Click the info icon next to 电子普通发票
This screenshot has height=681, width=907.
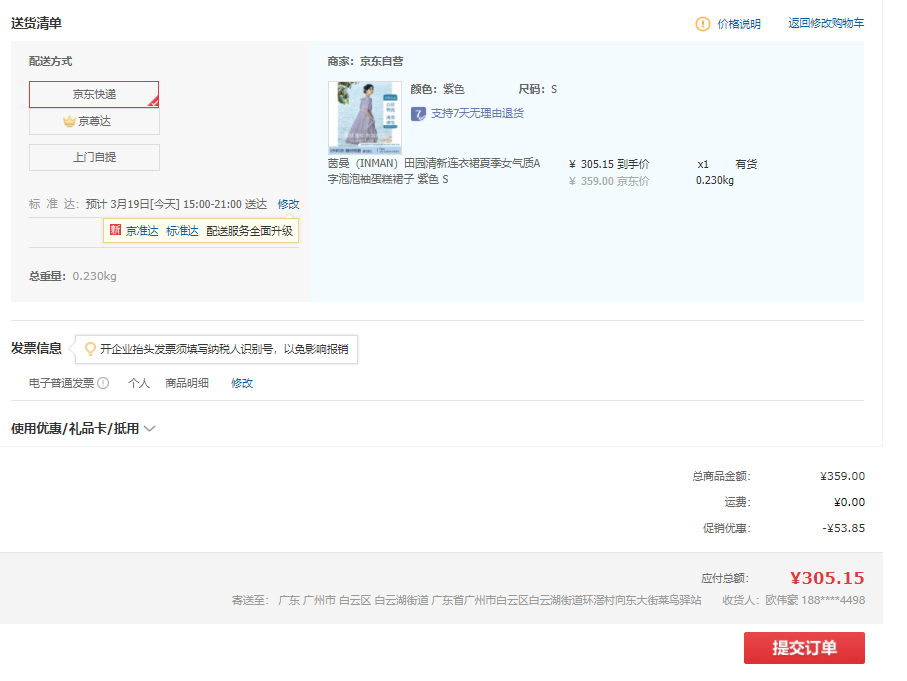click(x=103, y=383)
